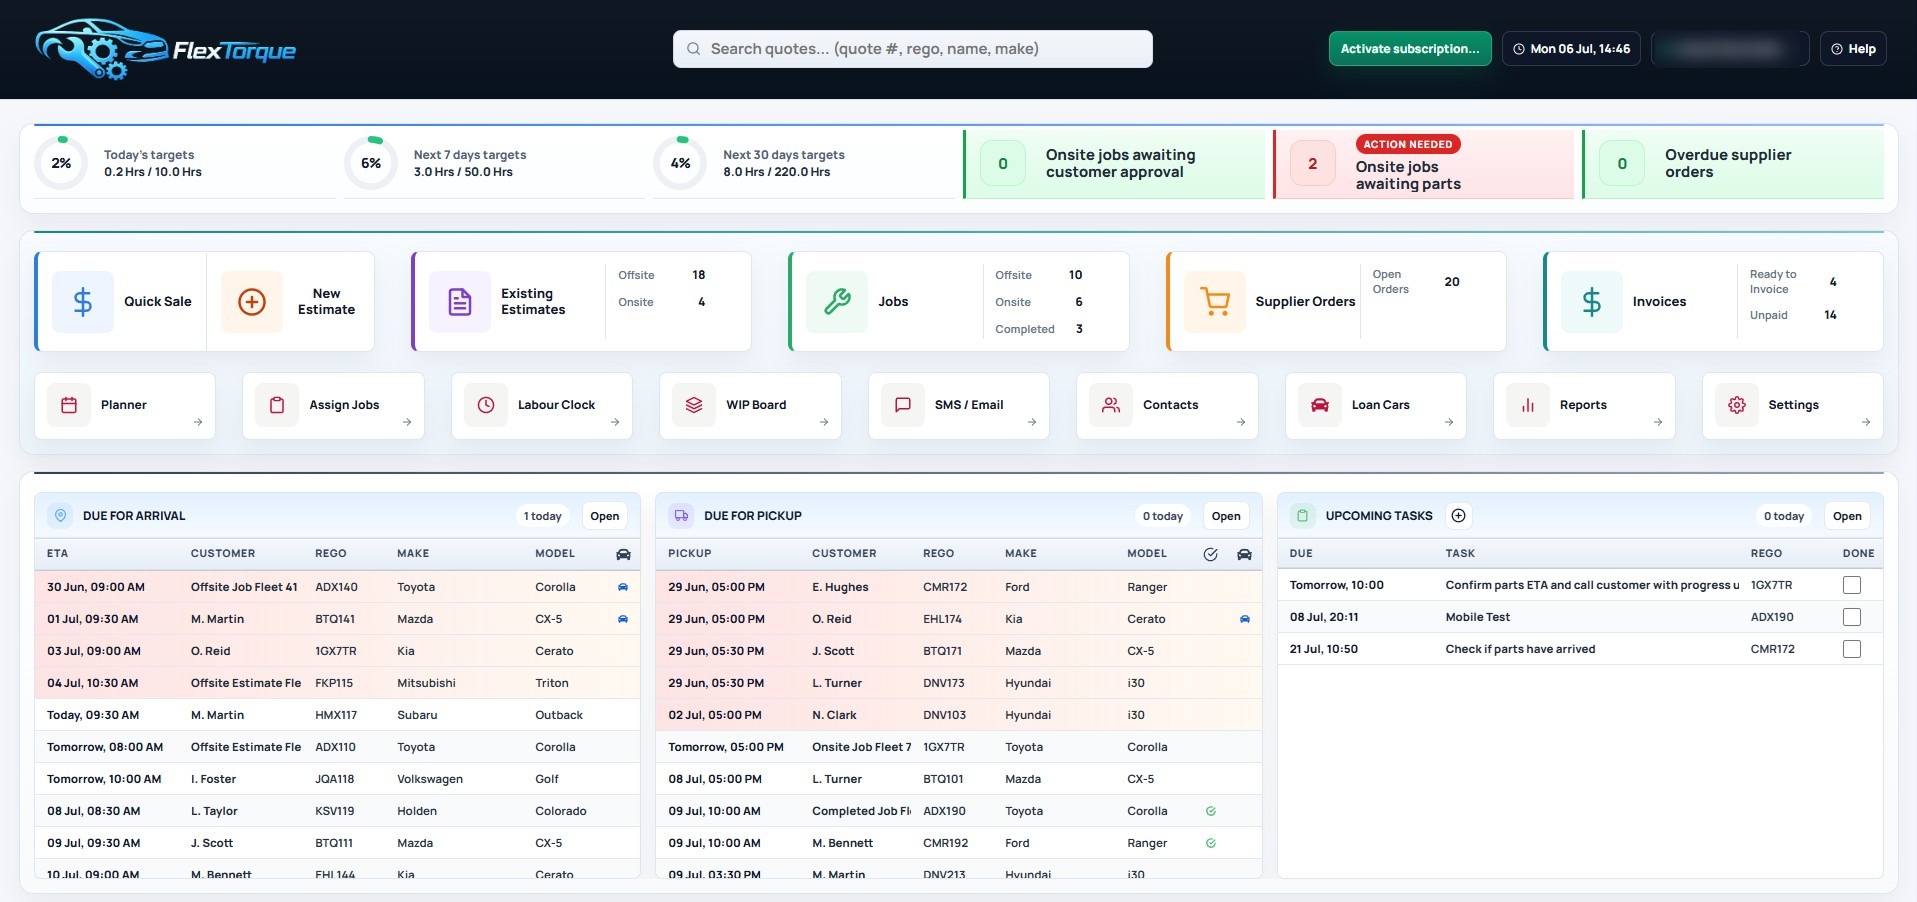Screen dimensions: 1917x902
Task: Click the search quotes field
Action: 913,49
